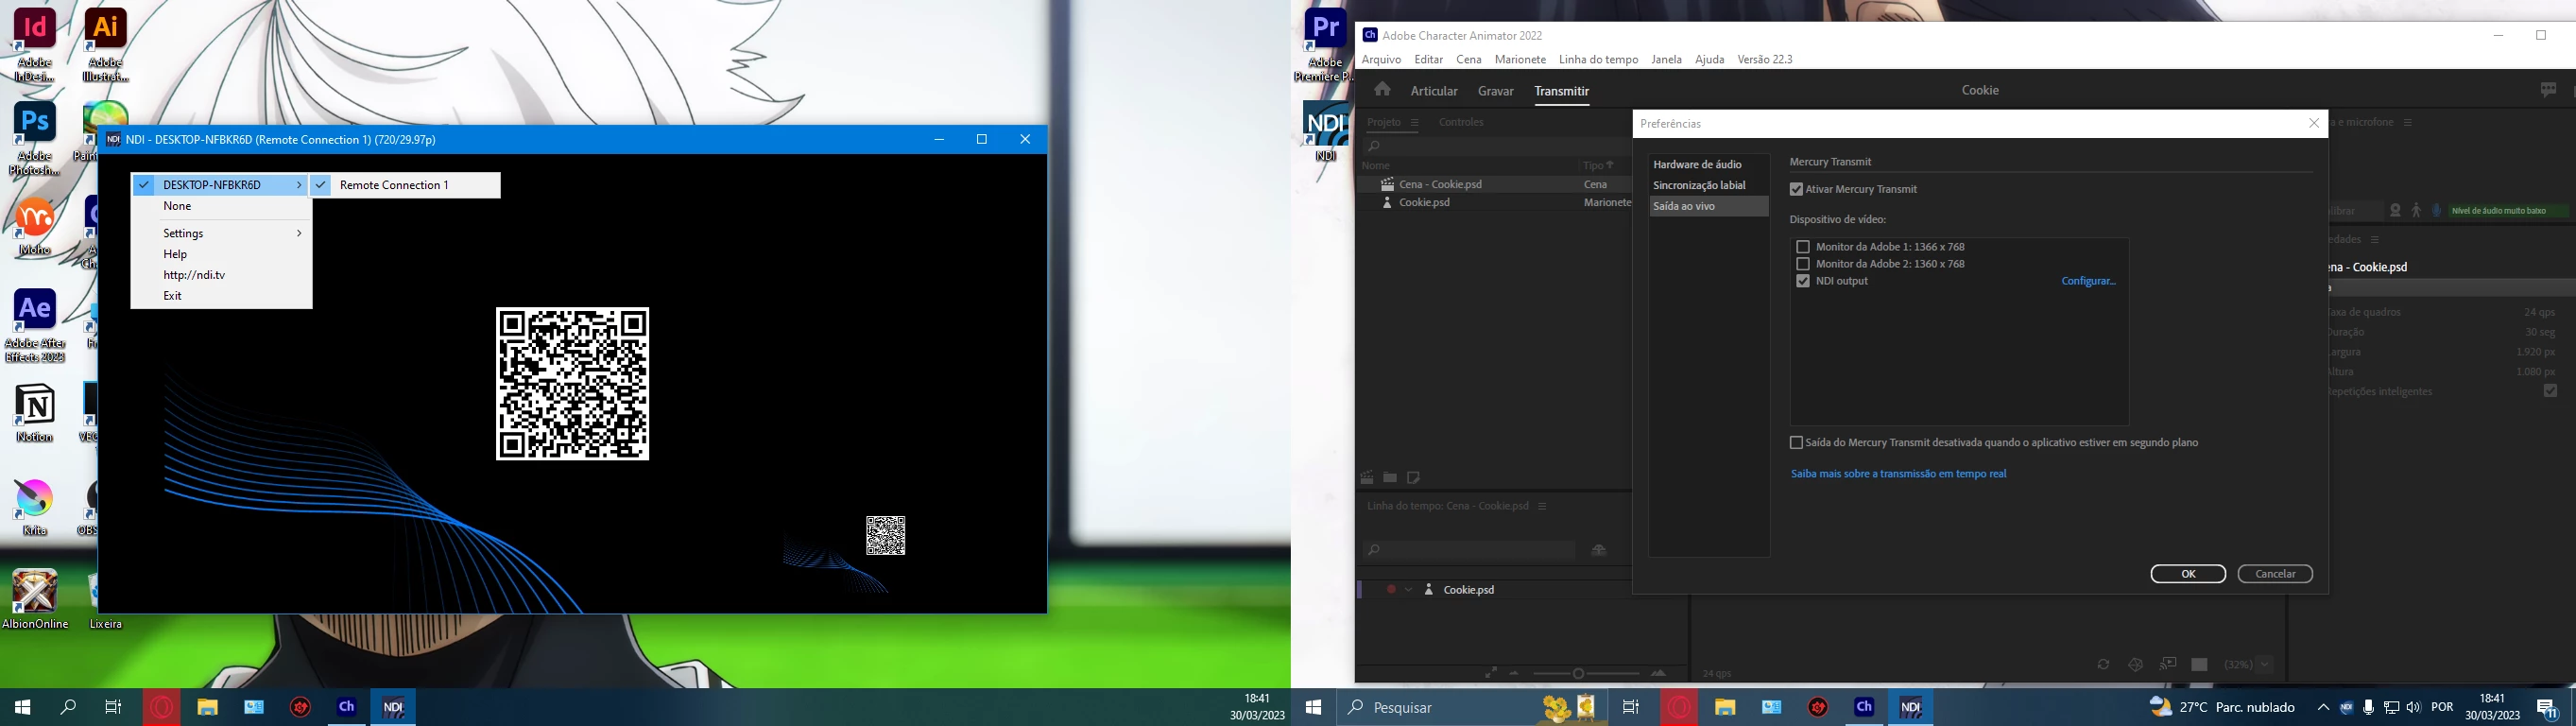
Task: Check the Saída do Mercury Transmit desativada option
Action: (1796, 443)
